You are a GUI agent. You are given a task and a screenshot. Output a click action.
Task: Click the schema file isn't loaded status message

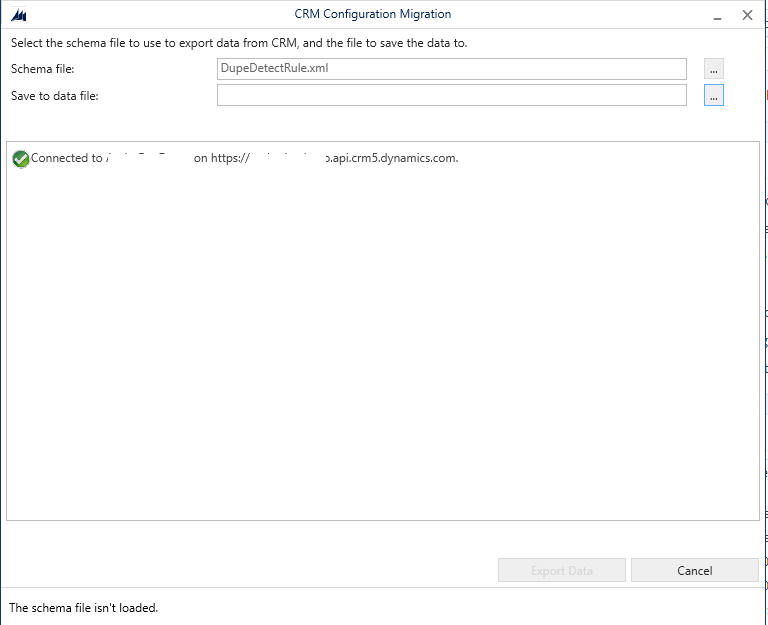click(x=84, y=607)
